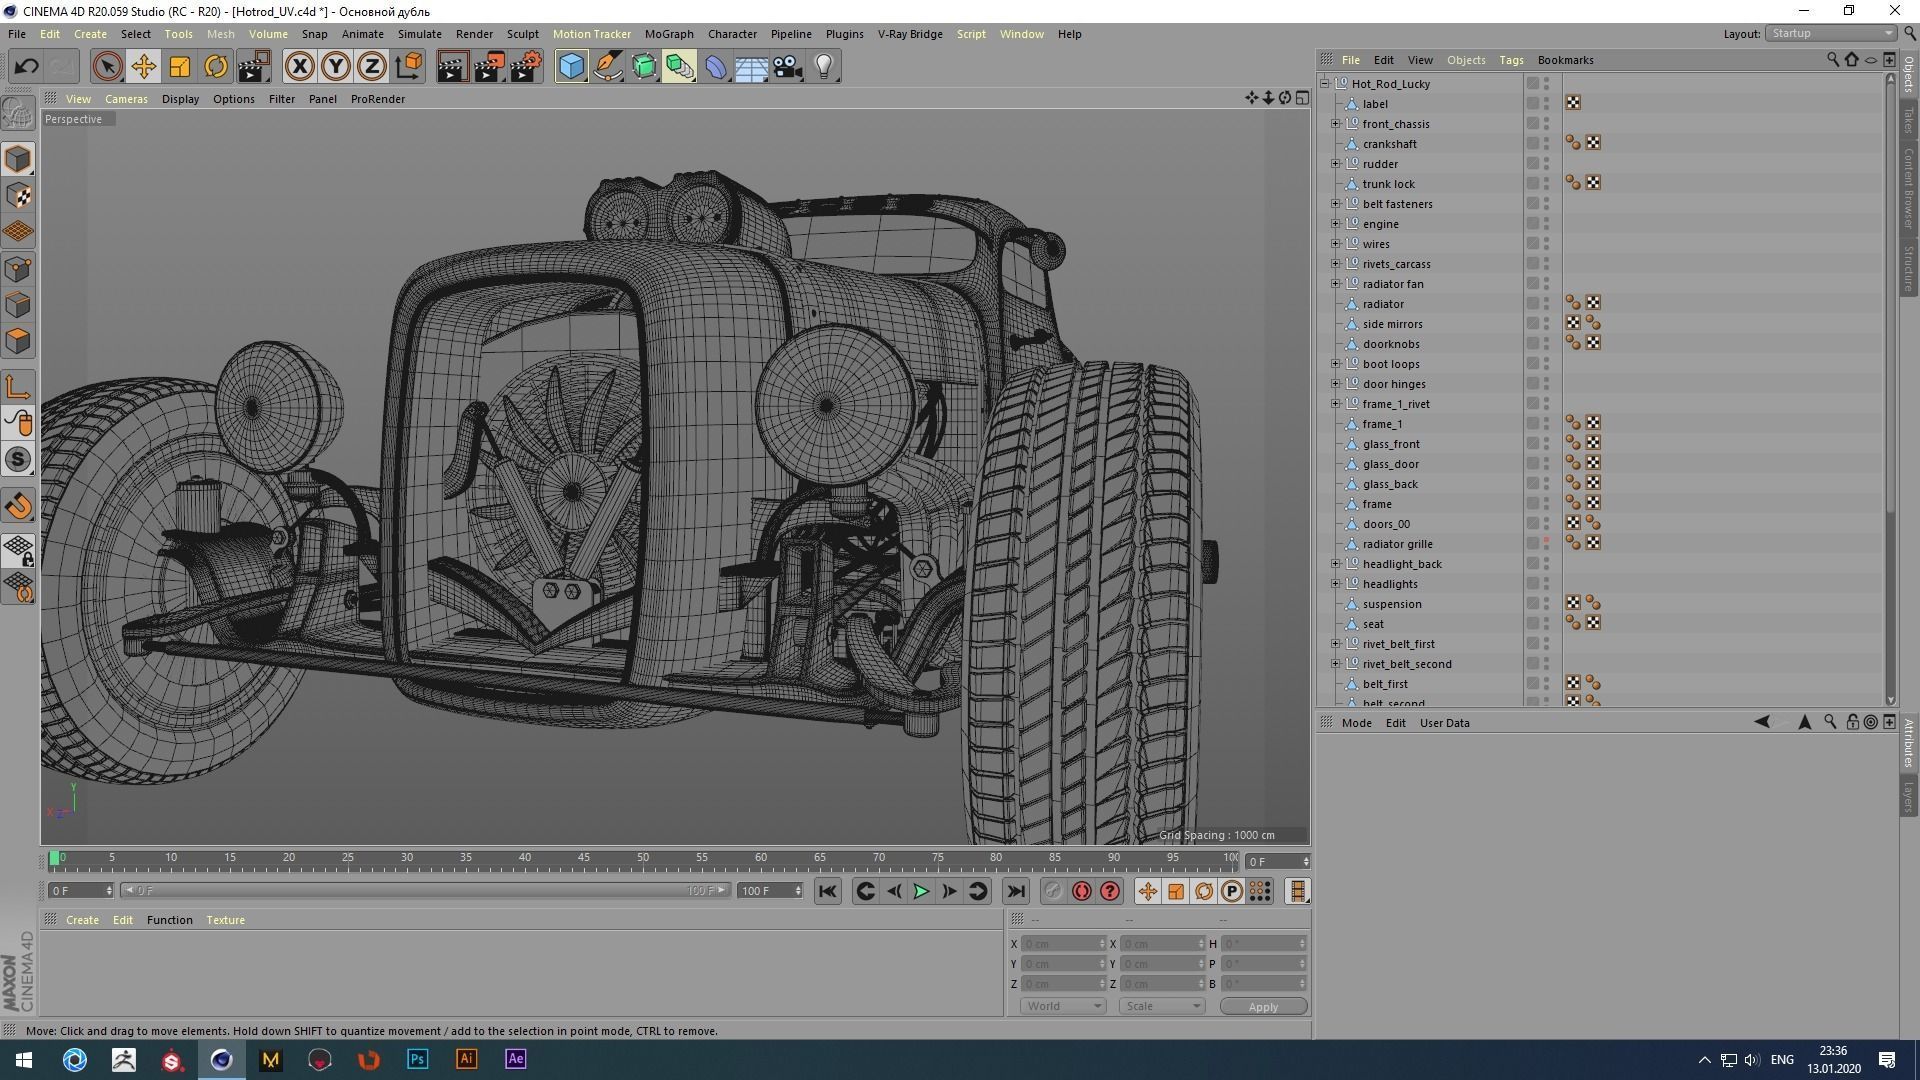This screenshot has height=1080, width=1920.
Task: Open material manager Texture menu
Action: pos(225,920)
